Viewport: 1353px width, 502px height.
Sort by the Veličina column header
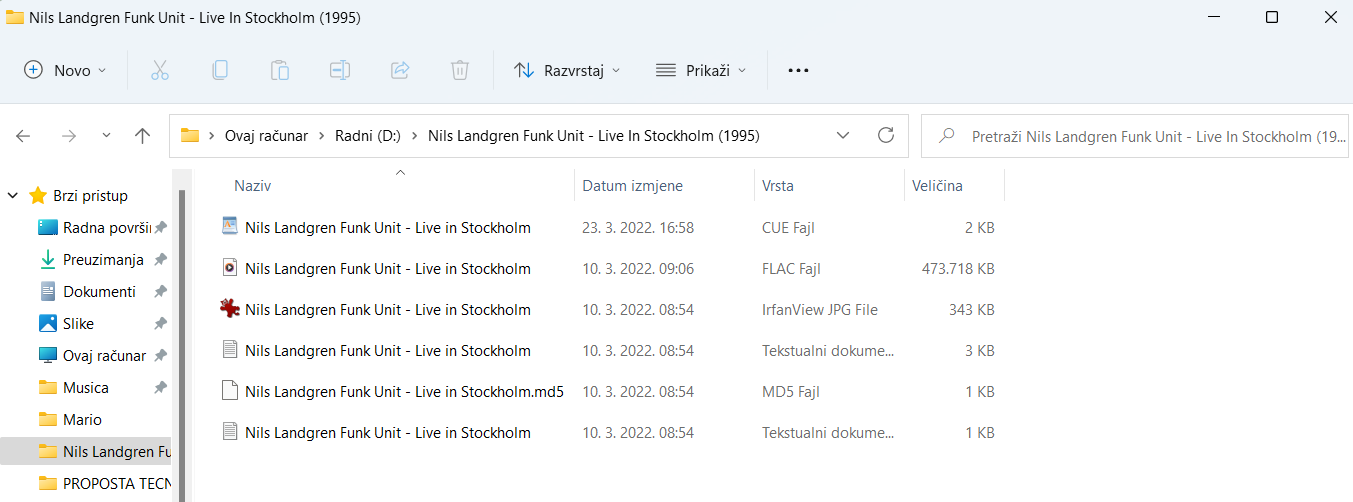coord(954,186)
